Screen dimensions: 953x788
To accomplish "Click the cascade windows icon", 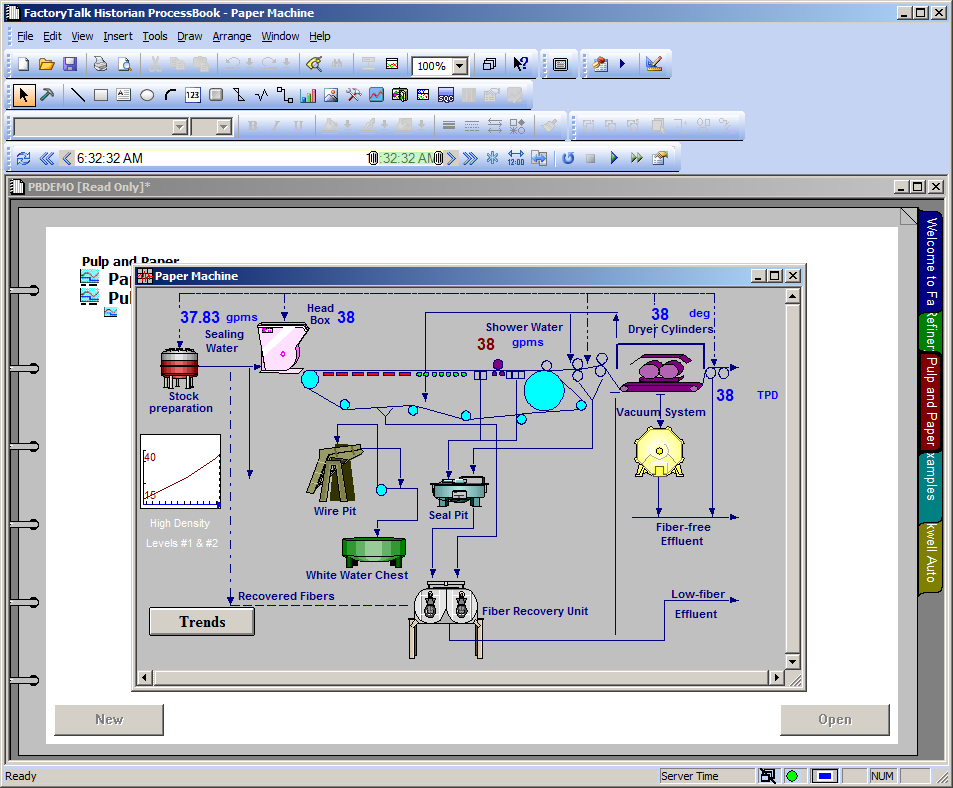I will [489, 64].
